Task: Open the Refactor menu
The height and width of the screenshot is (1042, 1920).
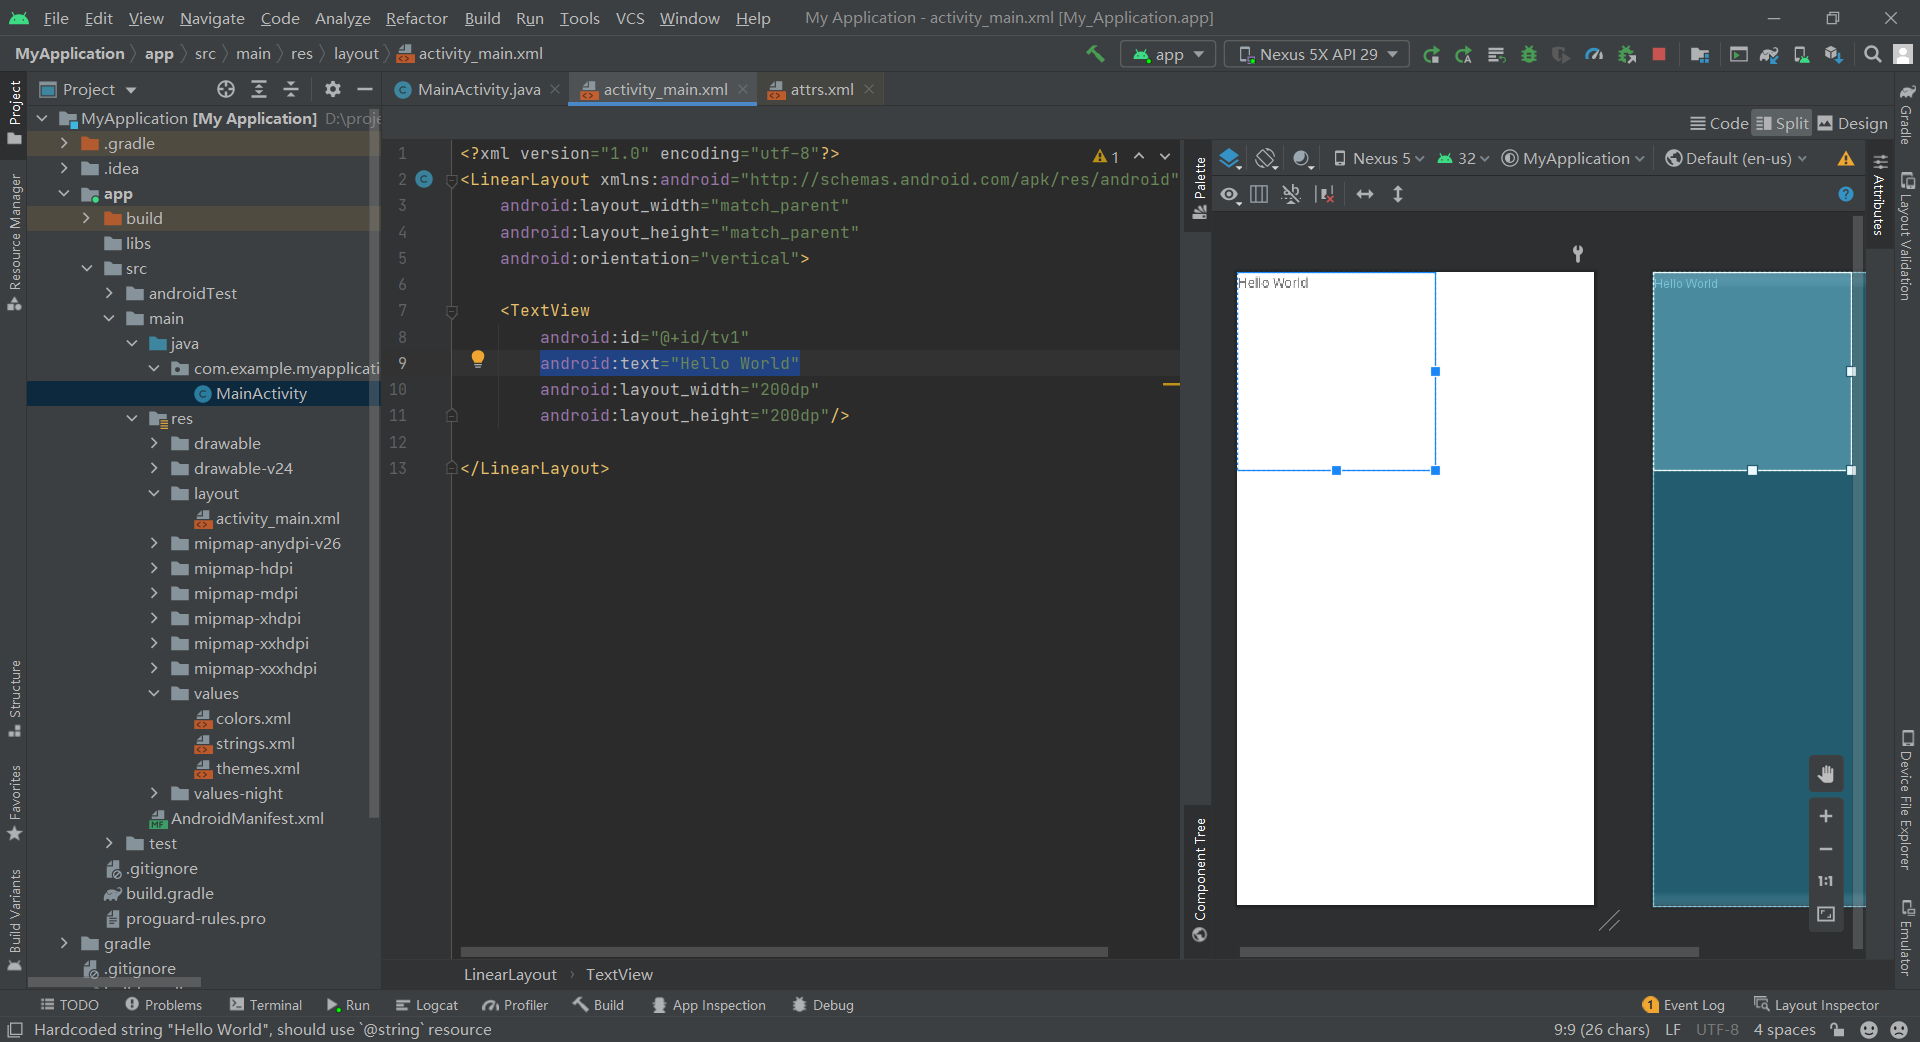Action: [x=416, y=18]
